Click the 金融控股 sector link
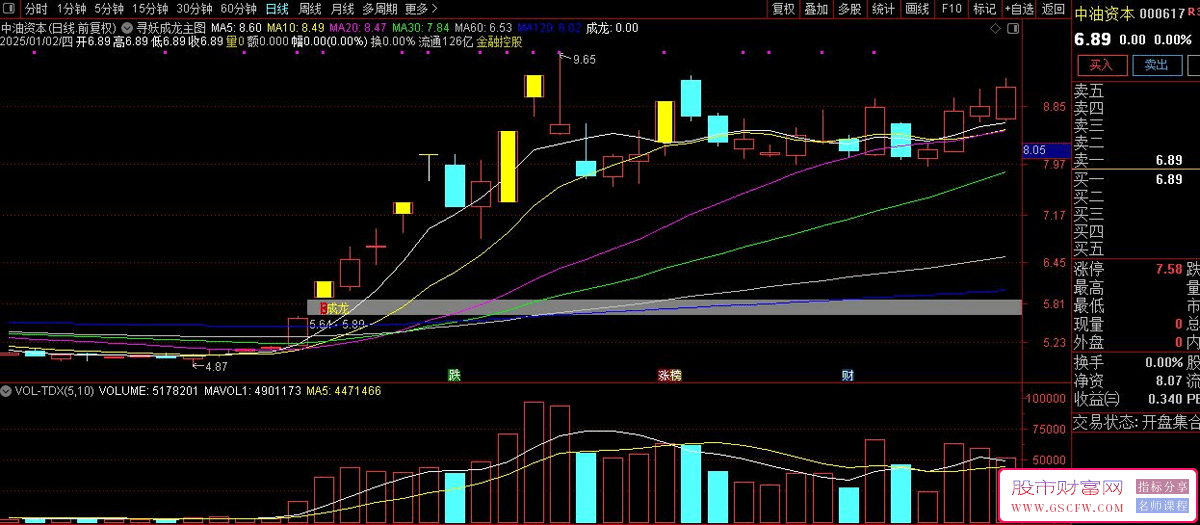Image resolution: width=1200 pixels, height=525 pixels. 498,43
